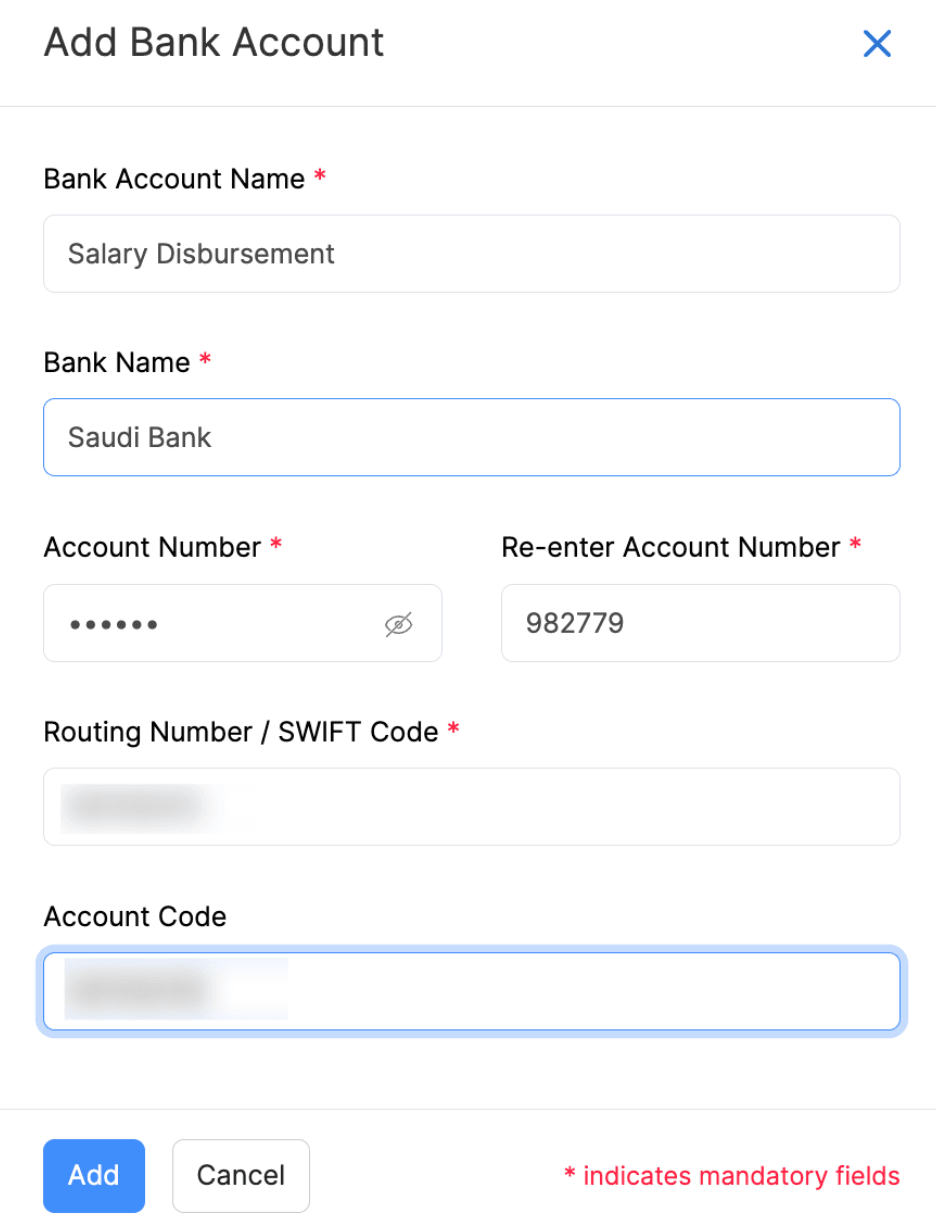Click the red asterisk beside Bank Name

click(x=205, y=362)
